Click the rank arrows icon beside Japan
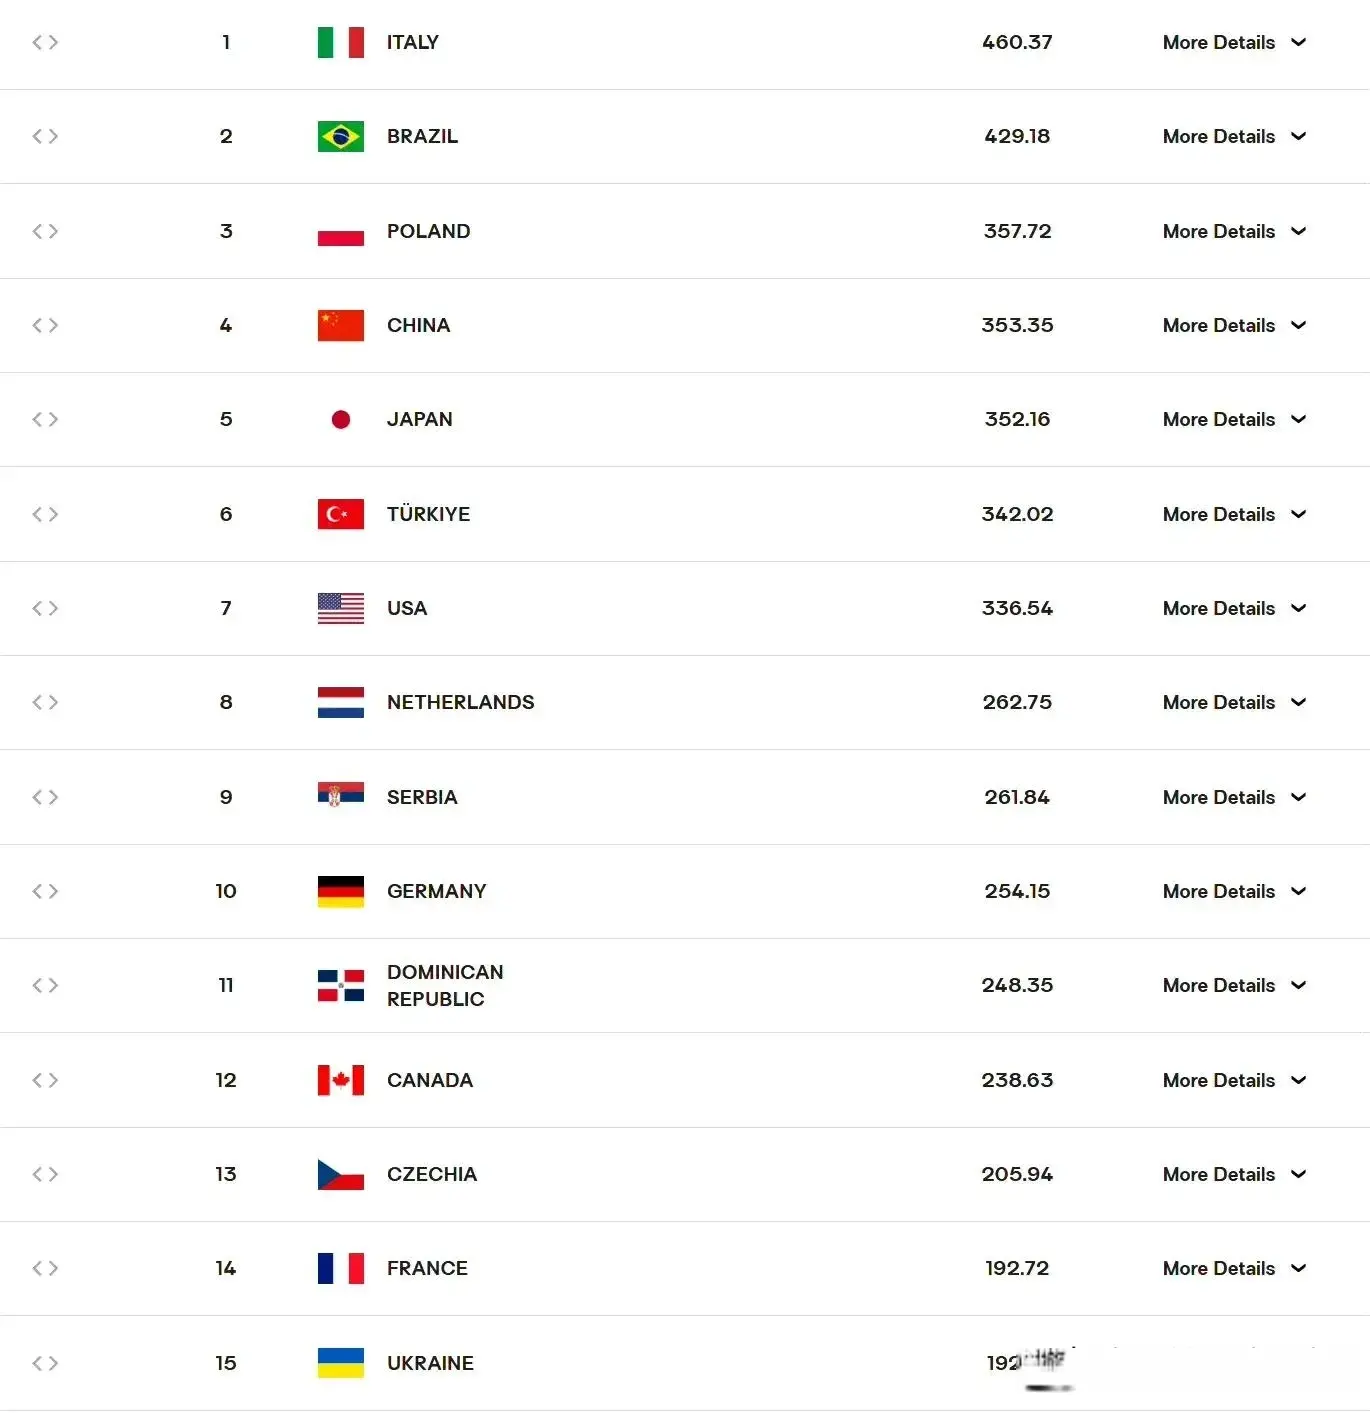 click(45, 419)
